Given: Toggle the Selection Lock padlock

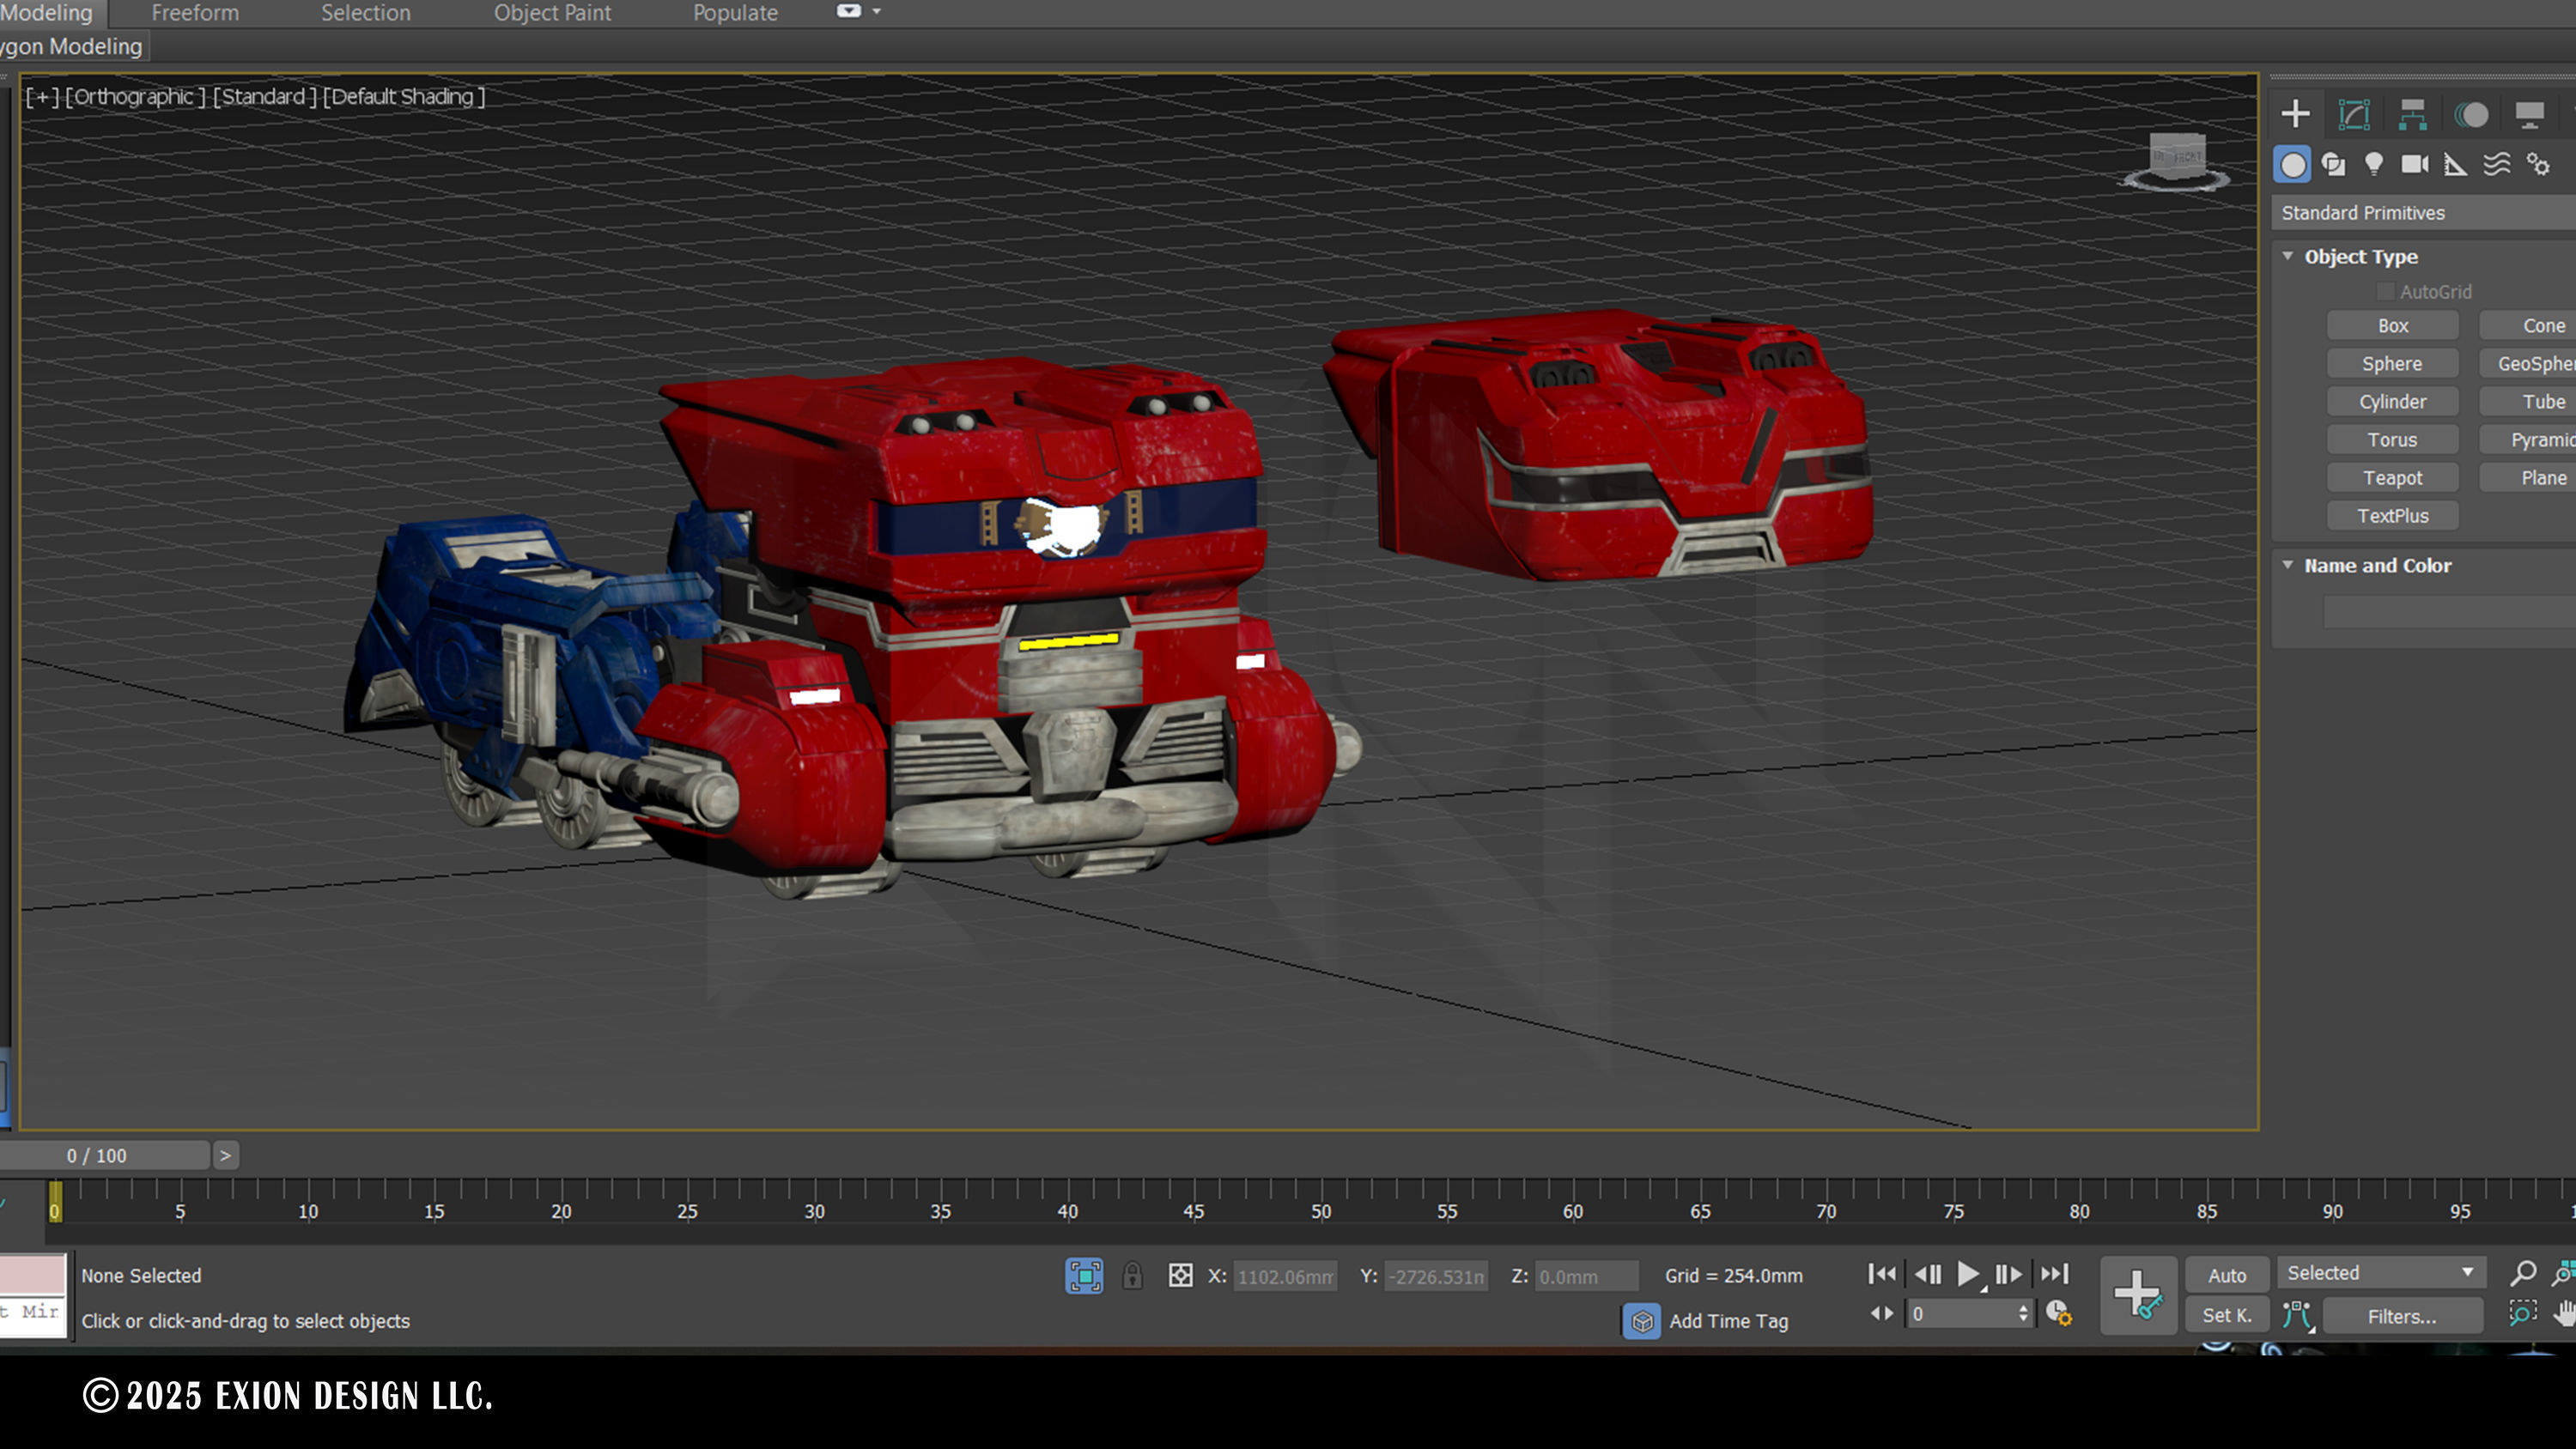Looking at the screenshot, I should 1132,1276.
